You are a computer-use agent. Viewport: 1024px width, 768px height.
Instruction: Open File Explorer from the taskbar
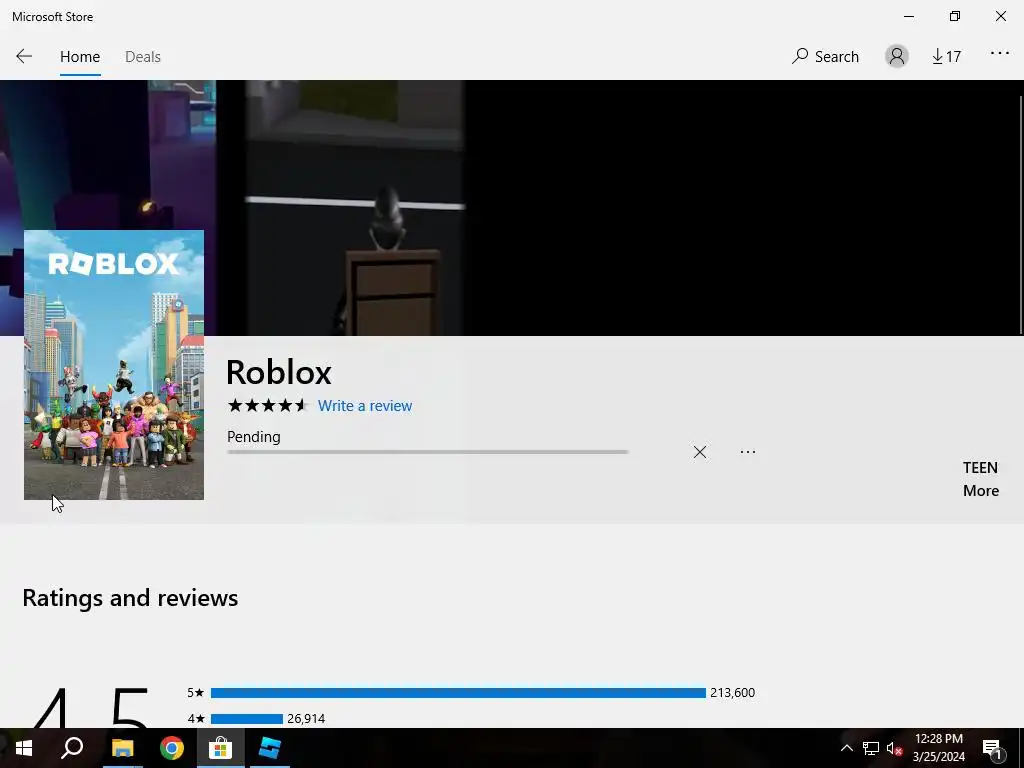coord(122,748)
